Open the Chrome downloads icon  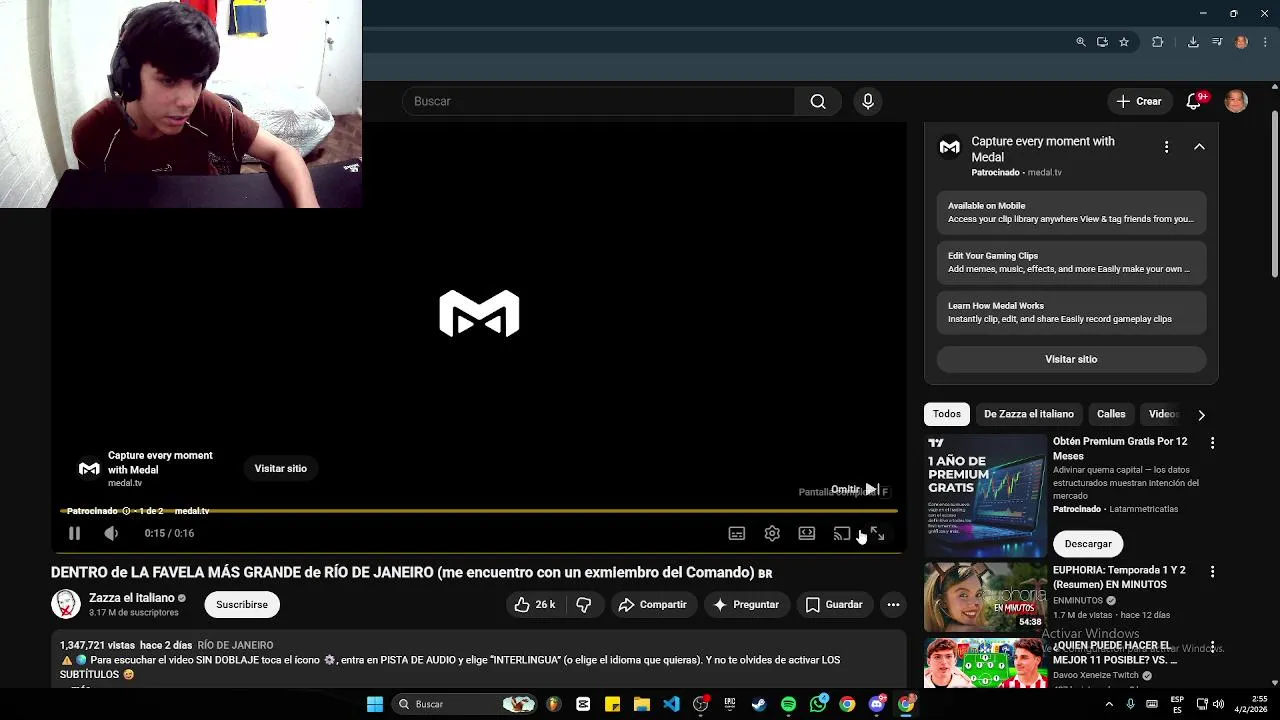[1193, 42]
